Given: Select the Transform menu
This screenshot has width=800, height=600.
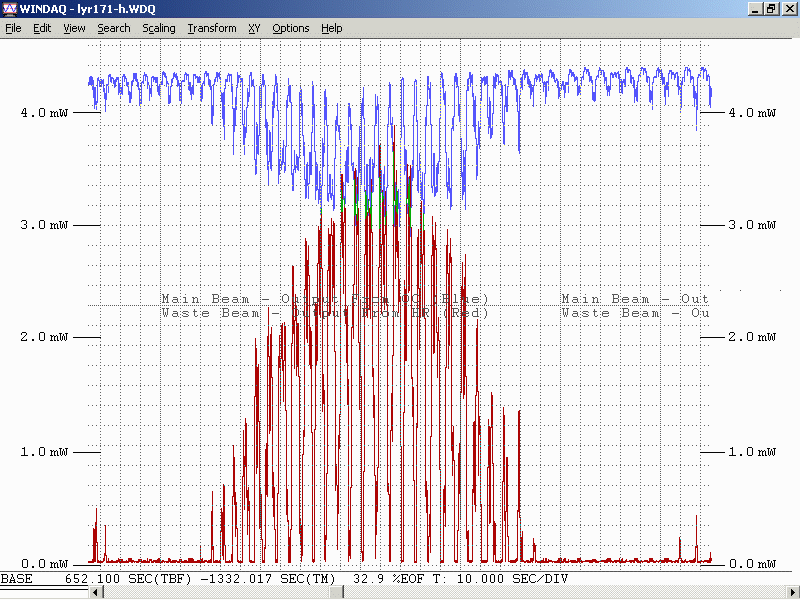Looking at the screenshot, I should pos(211,28).
